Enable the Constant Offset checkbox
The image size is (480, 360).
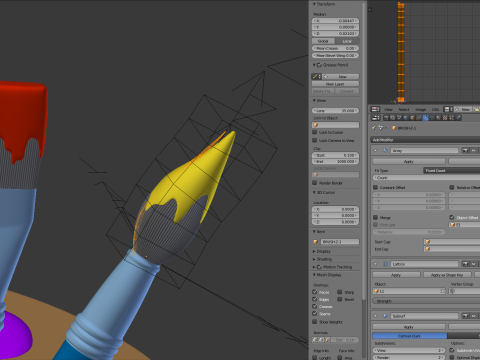[375, 187]
